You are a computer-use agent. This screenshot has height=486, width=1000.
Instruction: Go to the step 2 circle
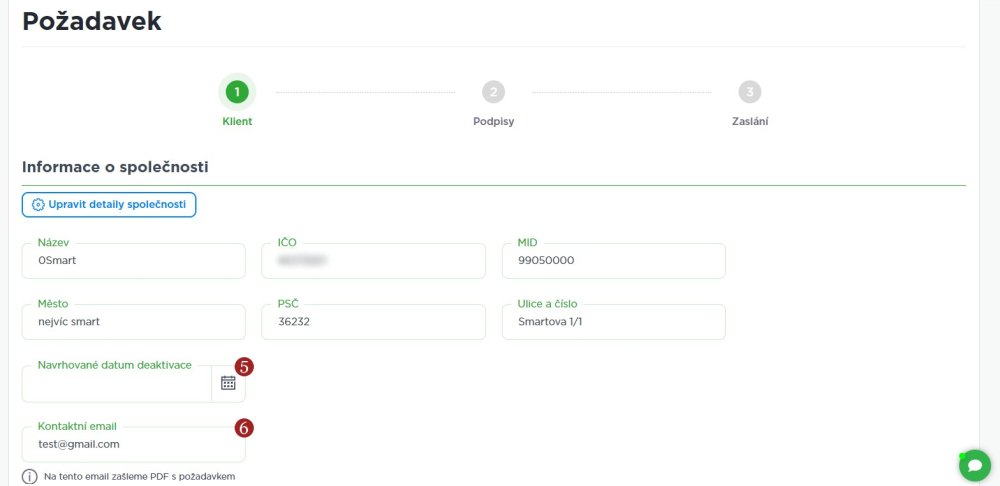point(493,92)
